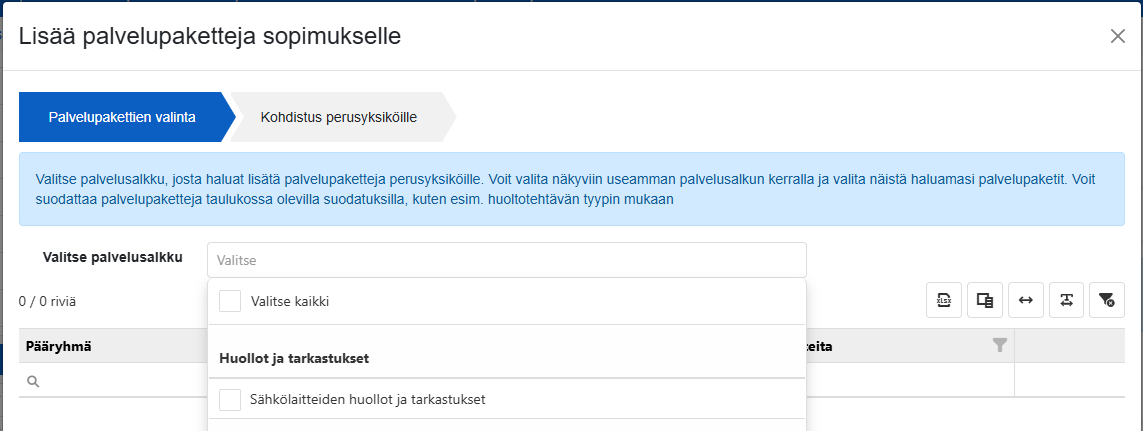Click the 0 / 0 riviä row counter
This screenshot has height=431, width=1143.
tap(47, 300)
